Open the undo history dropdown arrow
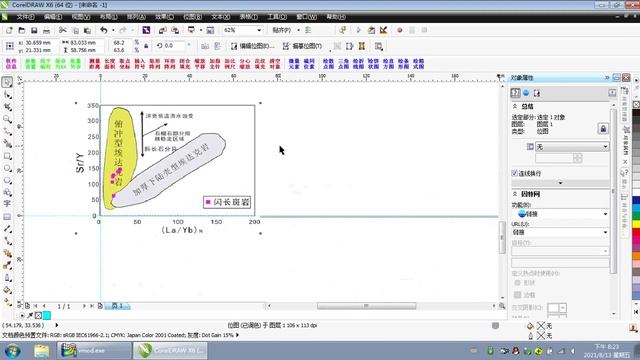 (113, 30)
